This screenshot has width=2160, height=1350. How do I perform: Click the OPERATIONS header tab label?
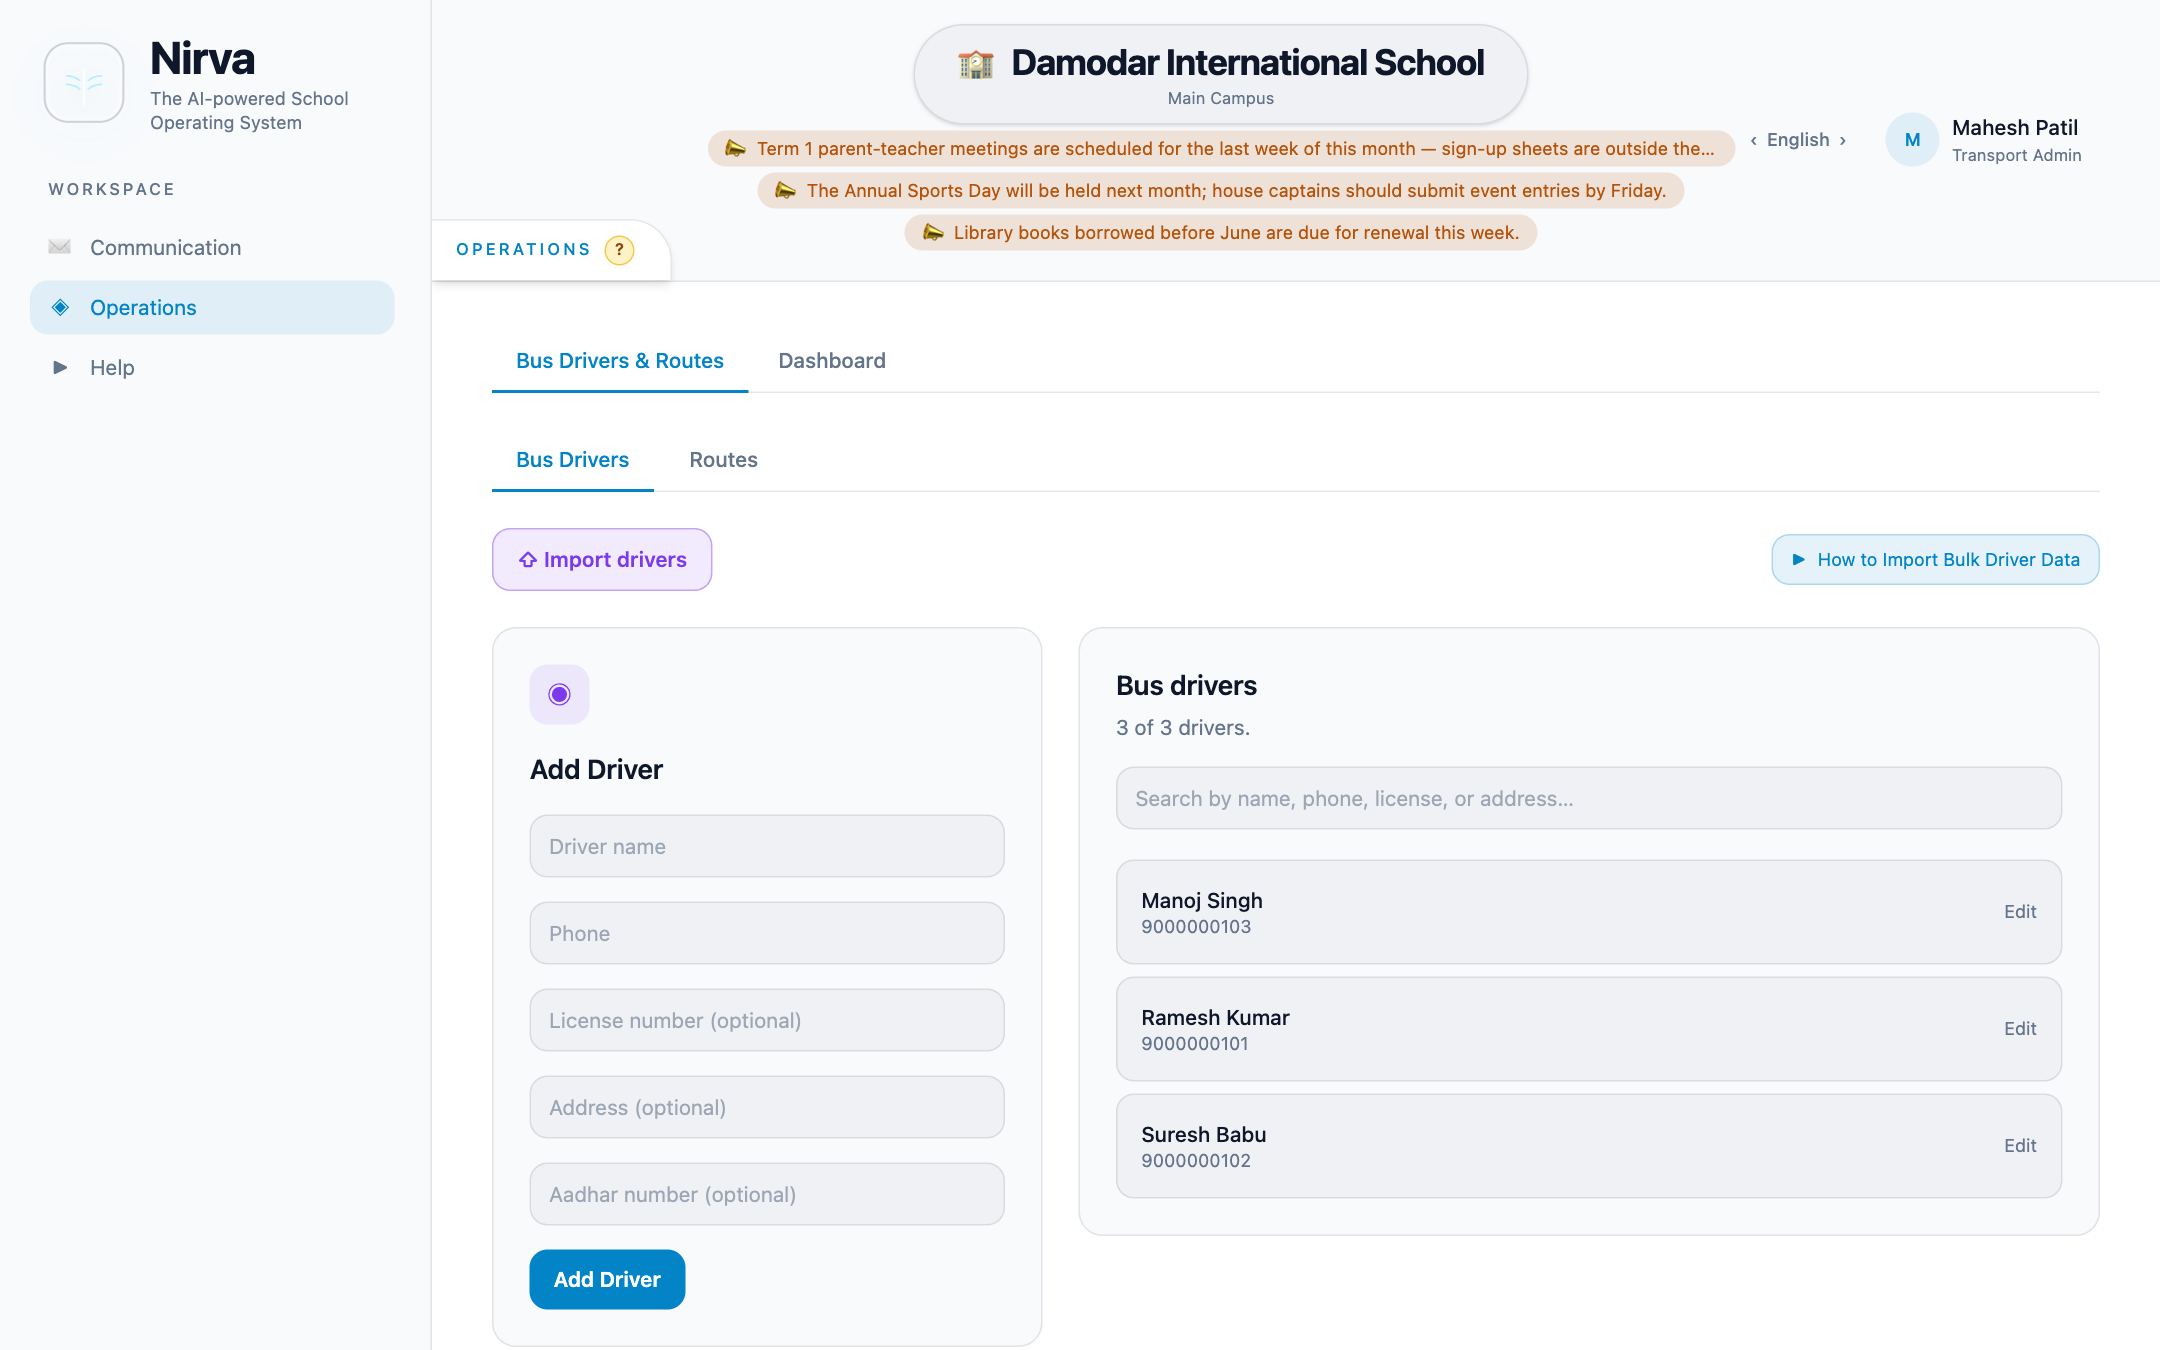pyautogui.click(x=524, y=249)
